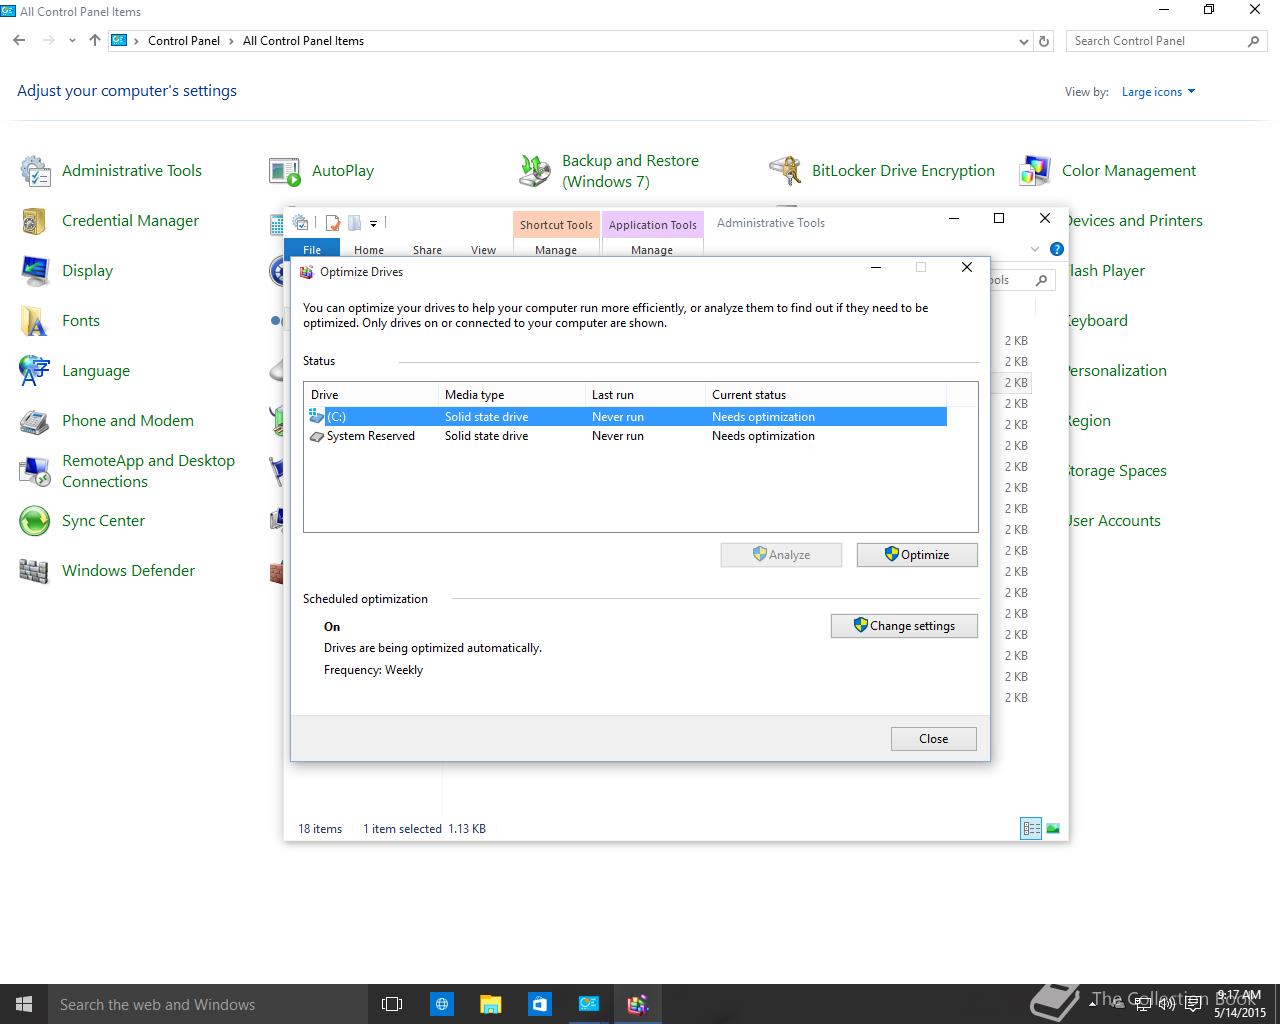Open the browser globe icon on taskbar
Screen dimensions: 1280x1024
(441, 1004)
